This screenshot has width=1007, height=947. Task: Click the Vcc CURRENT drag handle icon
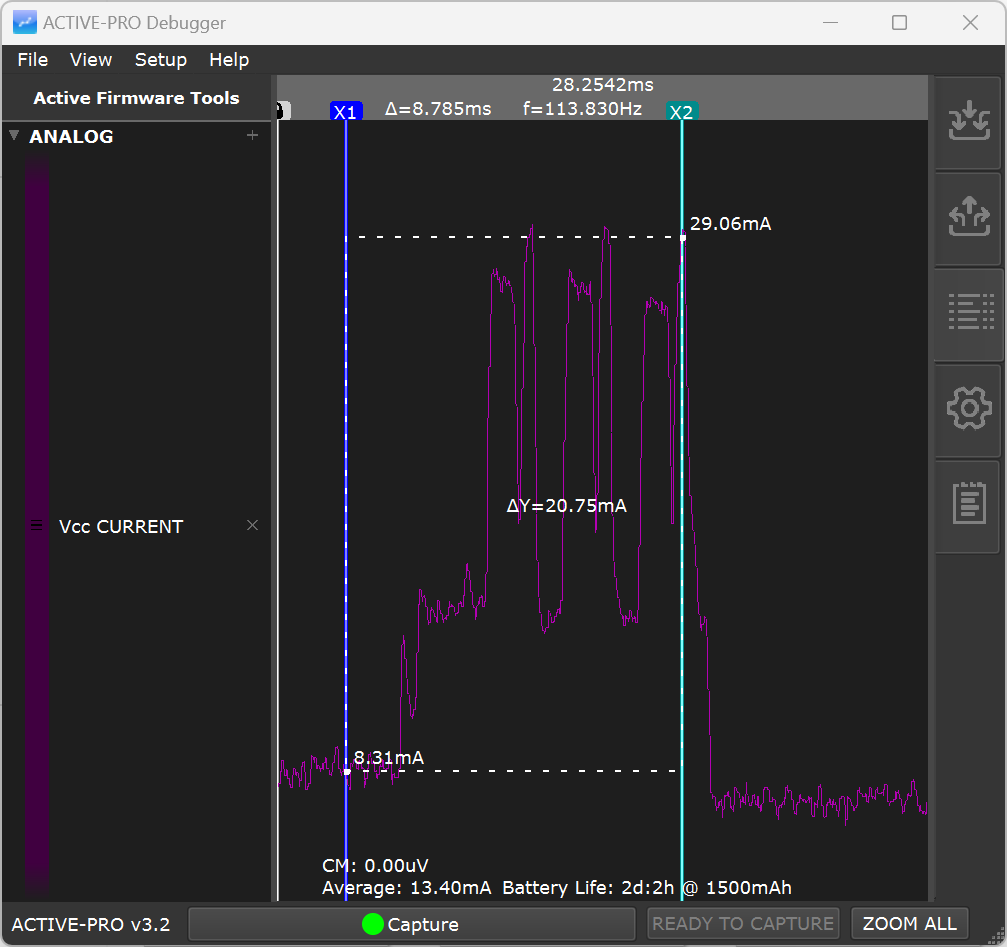[x=37, y=526]
